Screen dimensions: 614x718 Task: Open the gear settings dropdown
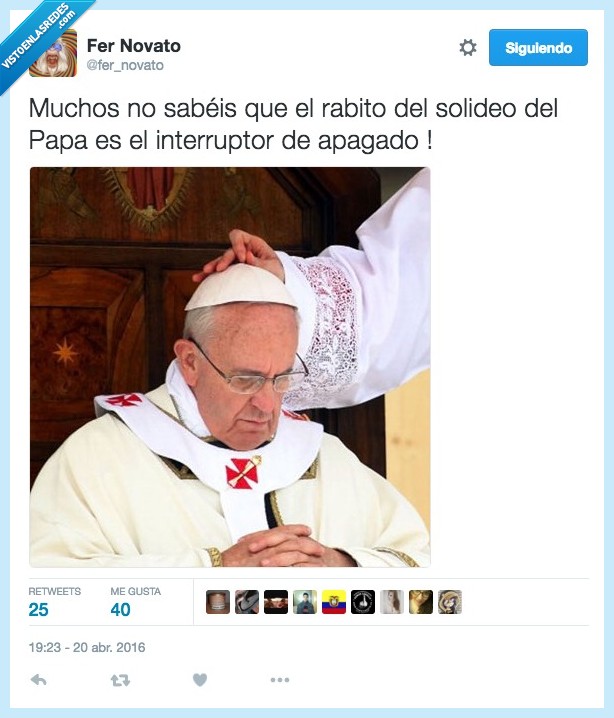(x=467, y=48)
